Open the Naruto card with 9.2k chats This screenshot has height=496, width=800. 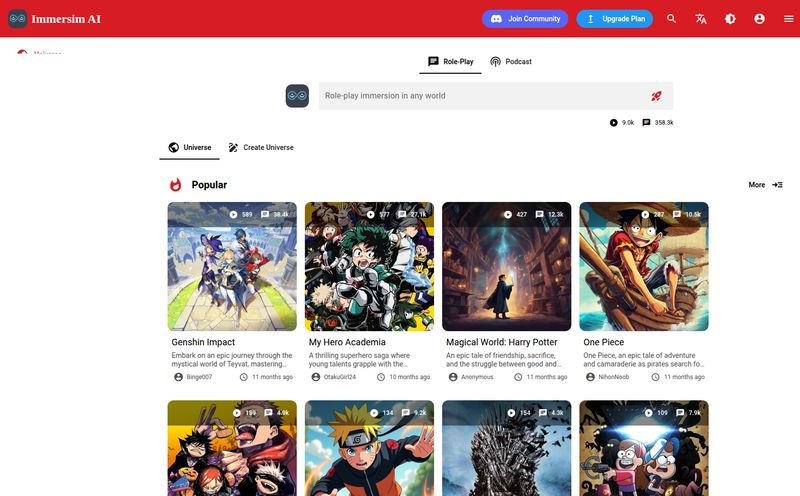pyautogui.click(x=369, y=448)
